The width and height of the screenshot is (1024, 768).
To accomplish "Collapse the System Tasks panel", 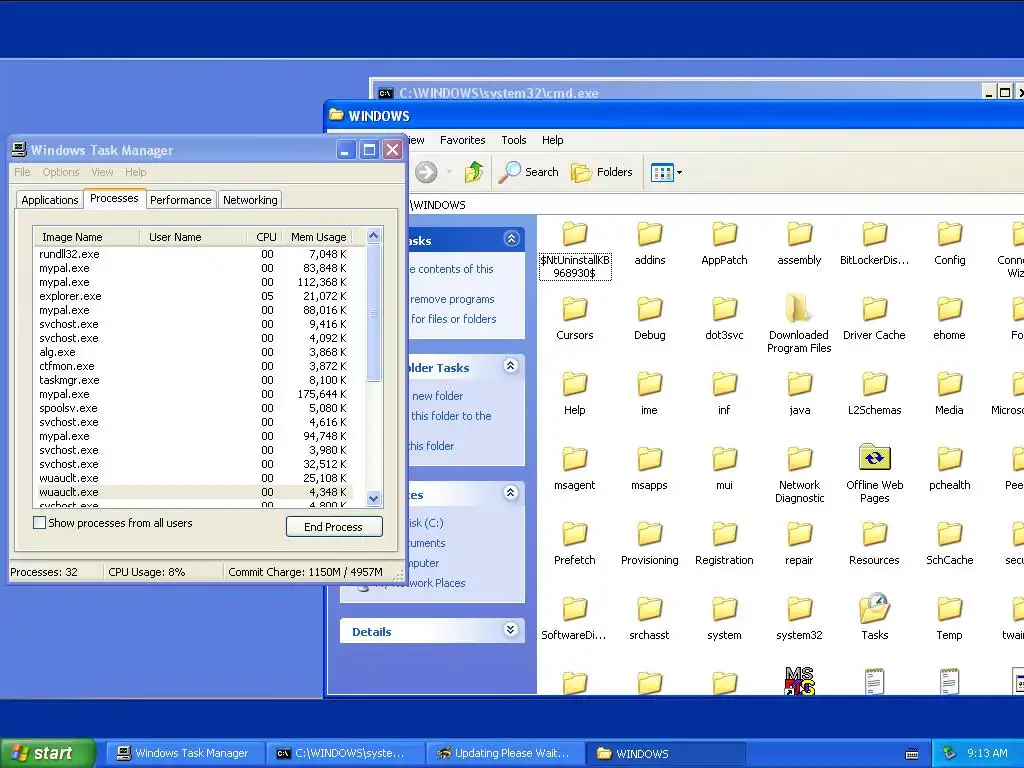I will pos(511,238).
